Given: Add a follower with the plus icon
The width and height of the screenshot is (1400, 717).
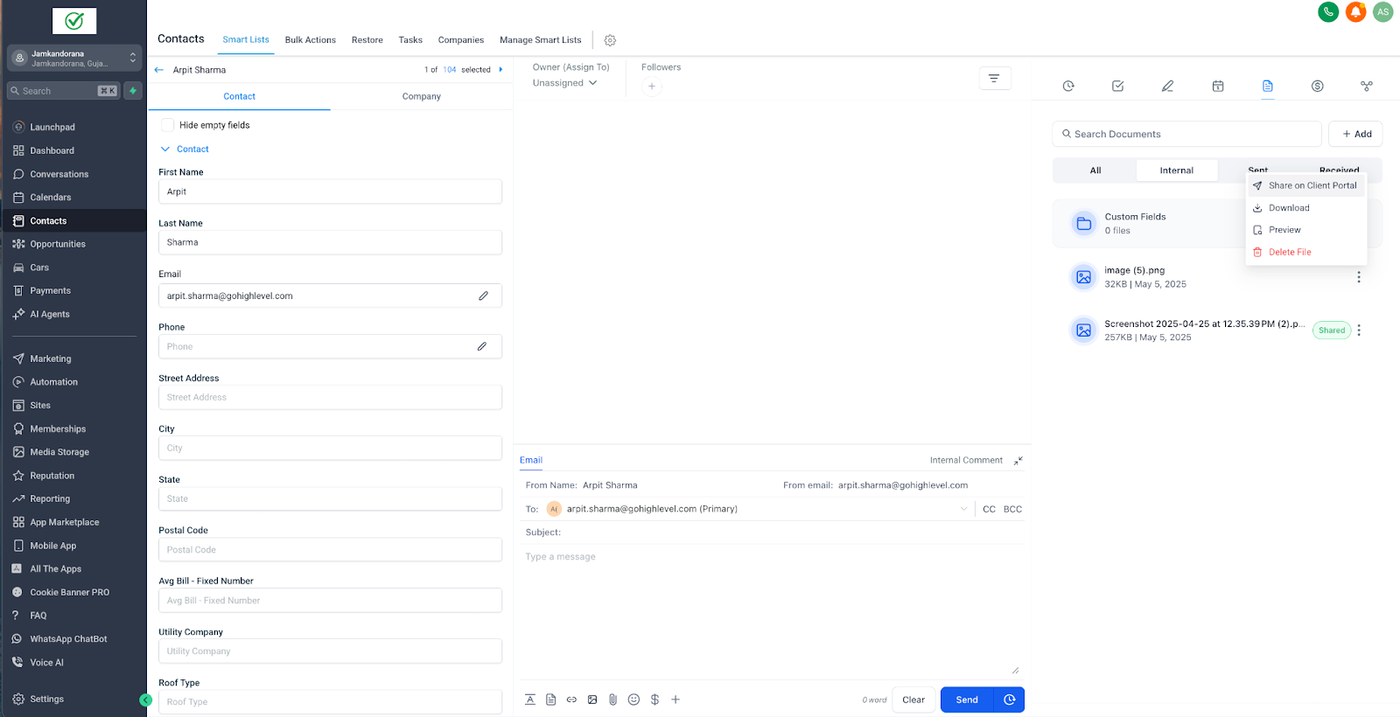Looking at the screenshot, I should 652,87.
